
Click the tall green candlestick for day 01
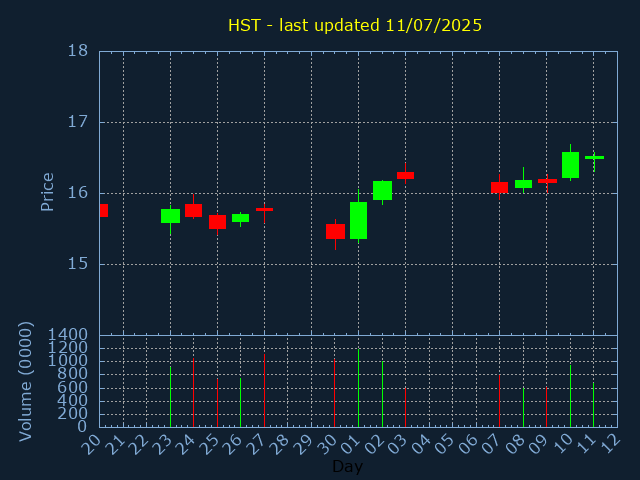pos(358,220)
